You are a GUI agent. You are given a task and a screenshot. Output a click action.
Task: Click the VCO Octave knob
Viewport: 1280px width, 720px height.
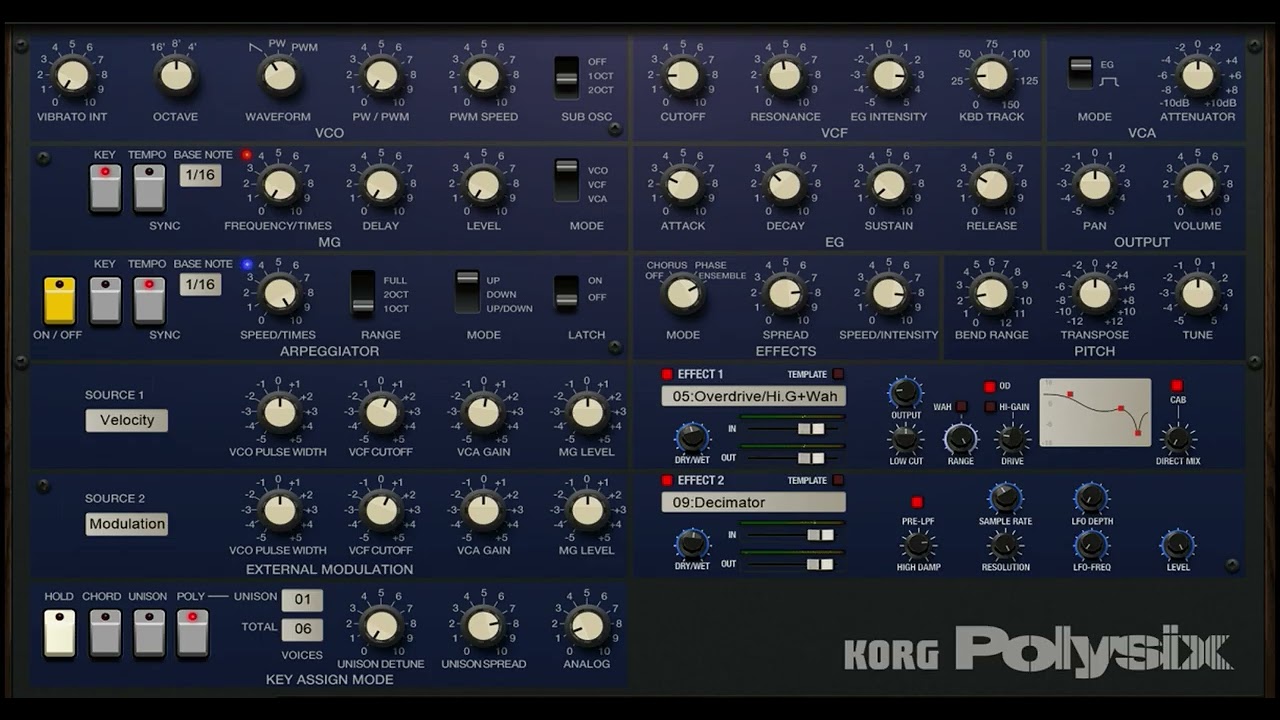[175, 75]
